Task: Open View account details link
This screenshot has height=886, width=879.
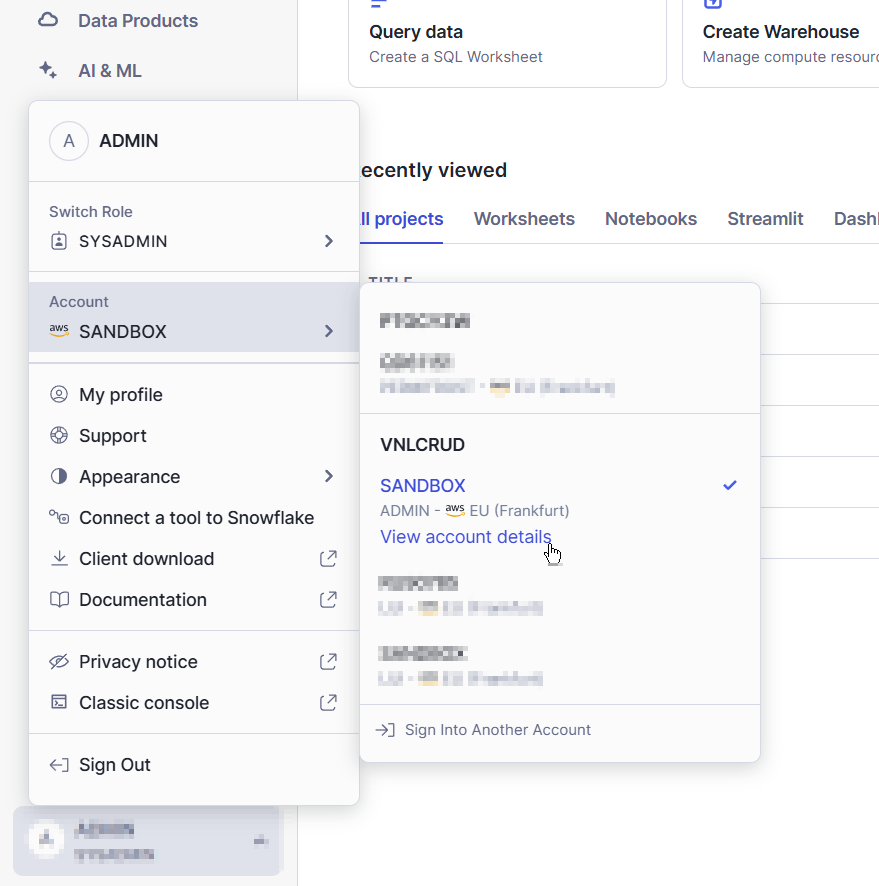Action: pyautogui.click(x=465, y=537)
